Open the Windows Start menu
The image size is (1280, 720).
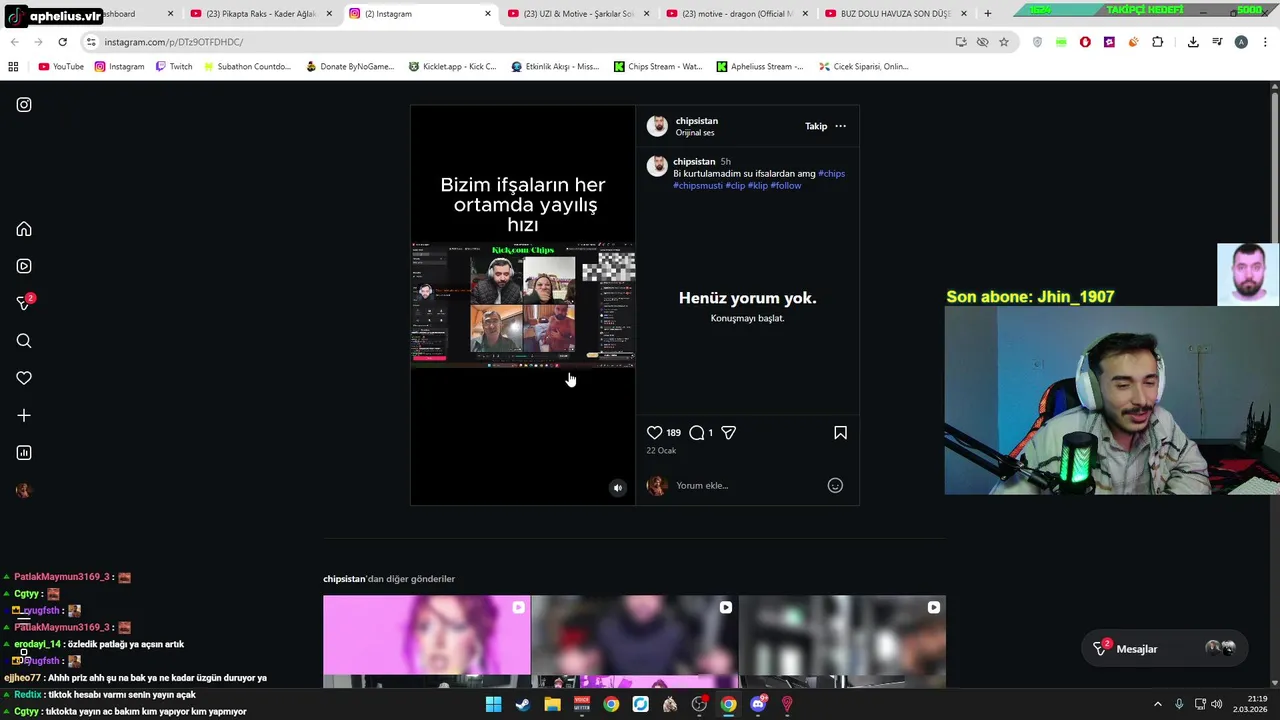pos(493,704)
